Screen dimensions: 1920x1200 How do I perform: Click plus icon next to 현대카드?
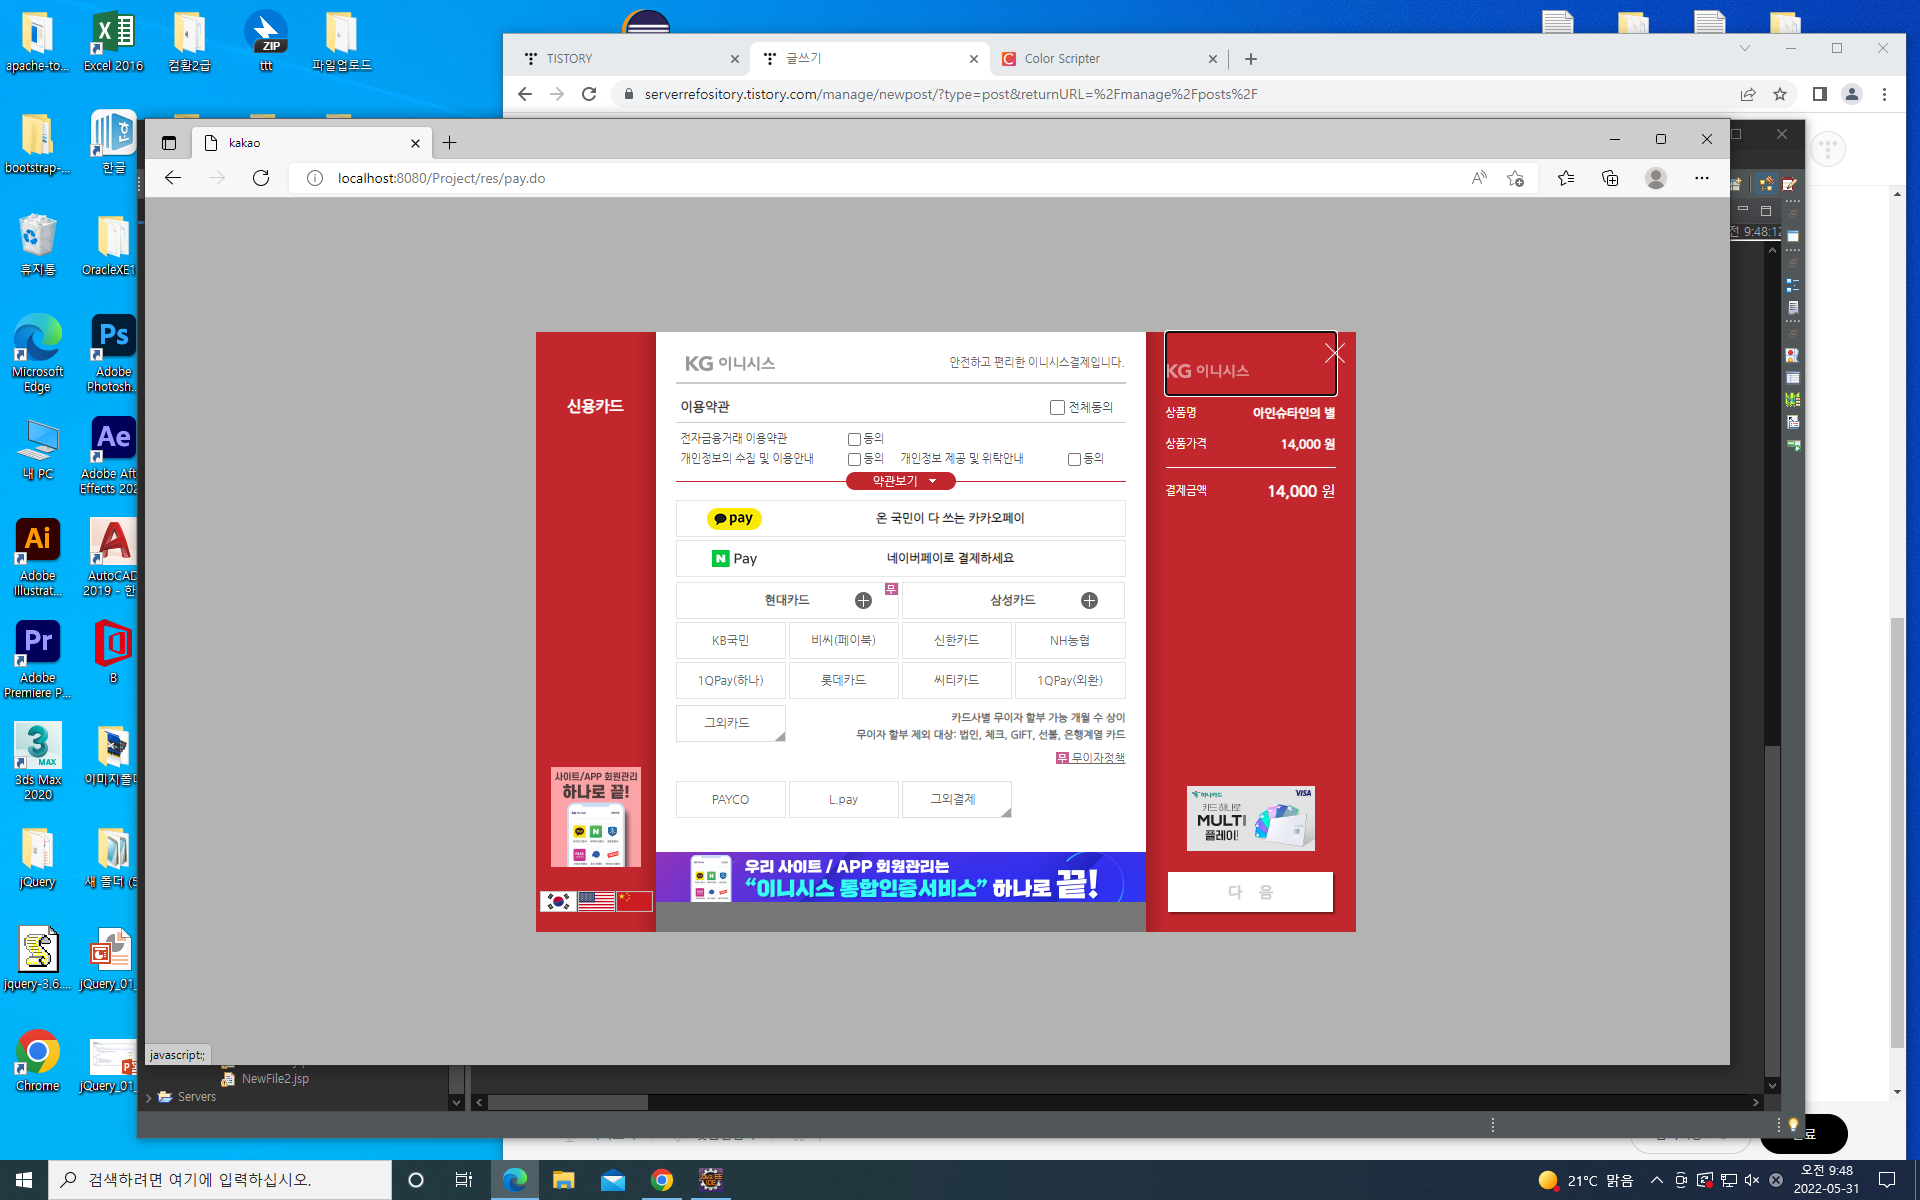tap(863, 600)
